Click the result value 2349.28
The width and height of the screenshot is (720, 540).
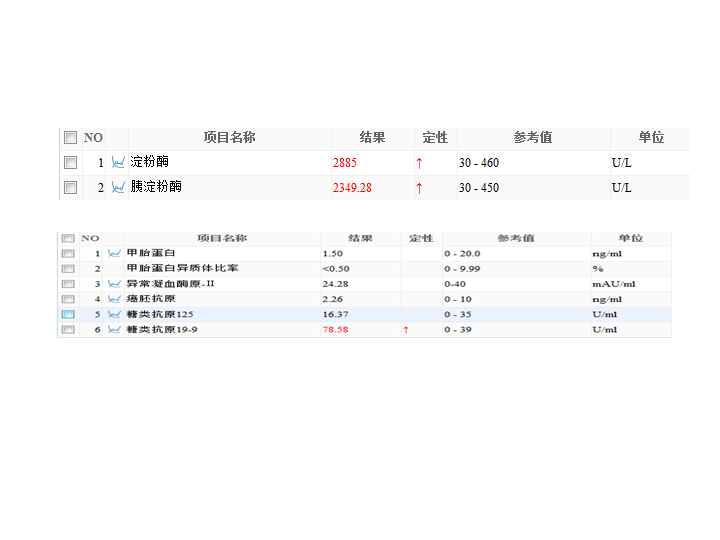pyautogui.click(x=352, y=188)
